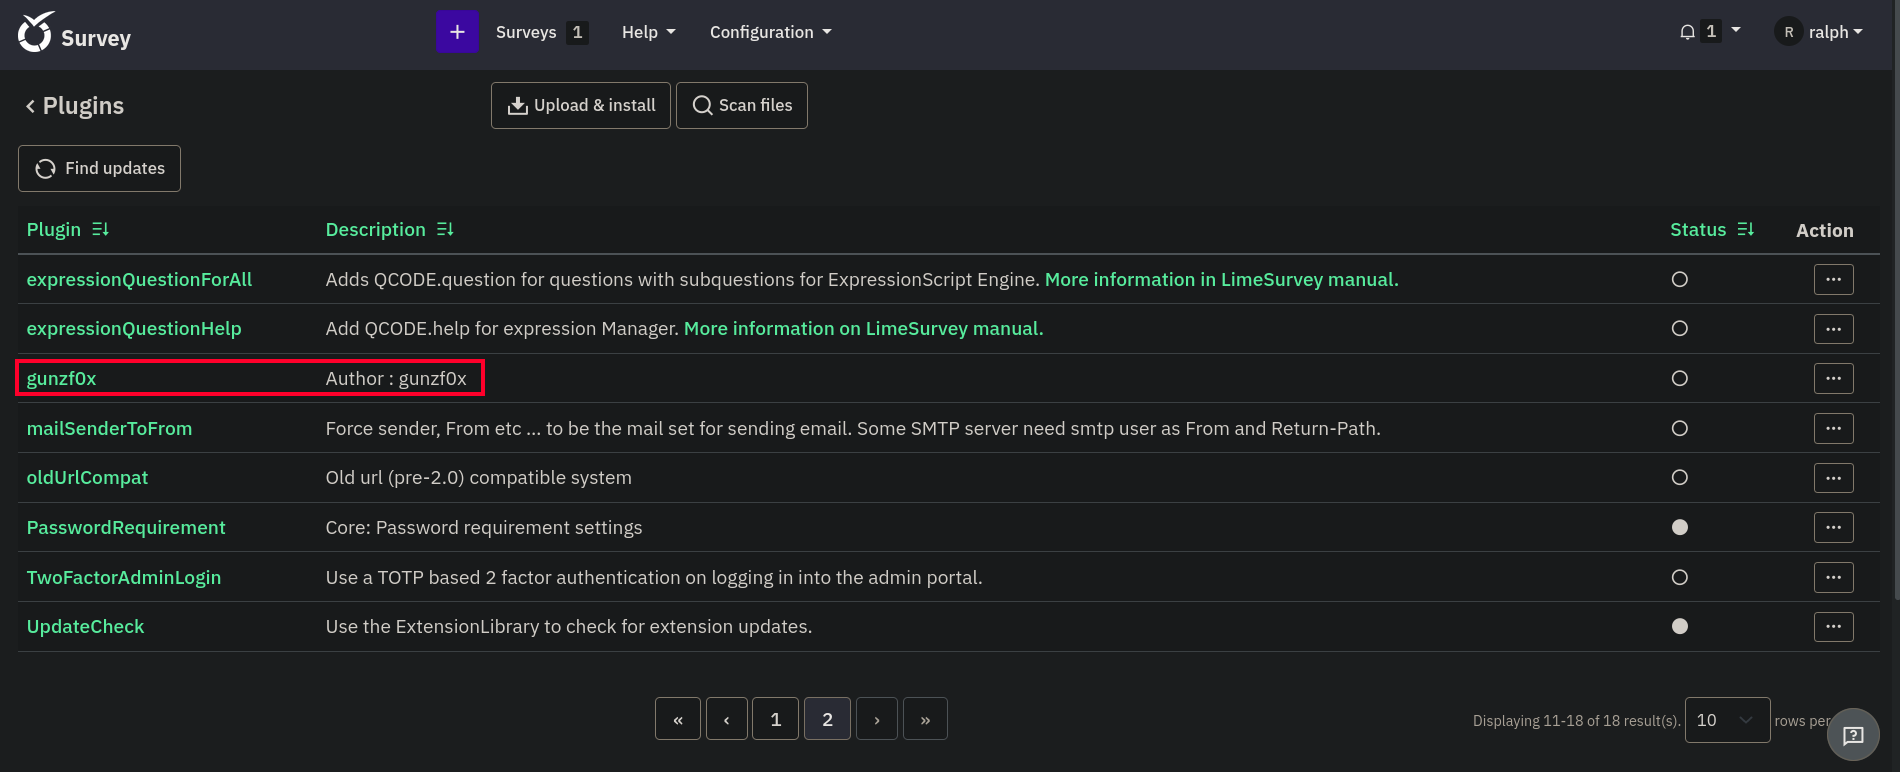Open 'More information on LimeSurvey manual' link
This screenshot has height=772, width=1900.
click(864, 329)
